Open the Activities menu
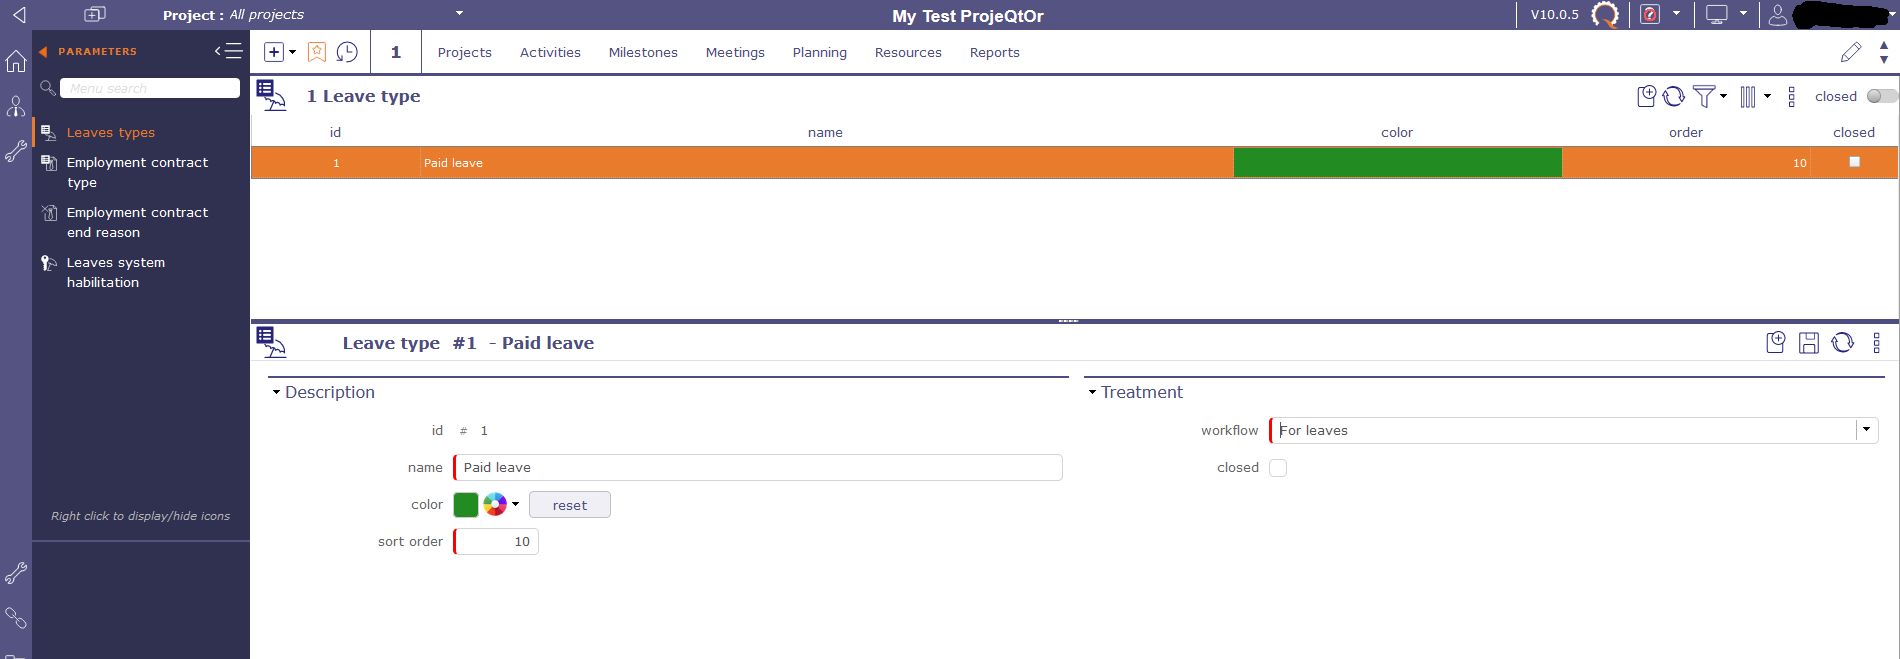The width and height of the screenshot is (1900, 659). coord(550,52)
